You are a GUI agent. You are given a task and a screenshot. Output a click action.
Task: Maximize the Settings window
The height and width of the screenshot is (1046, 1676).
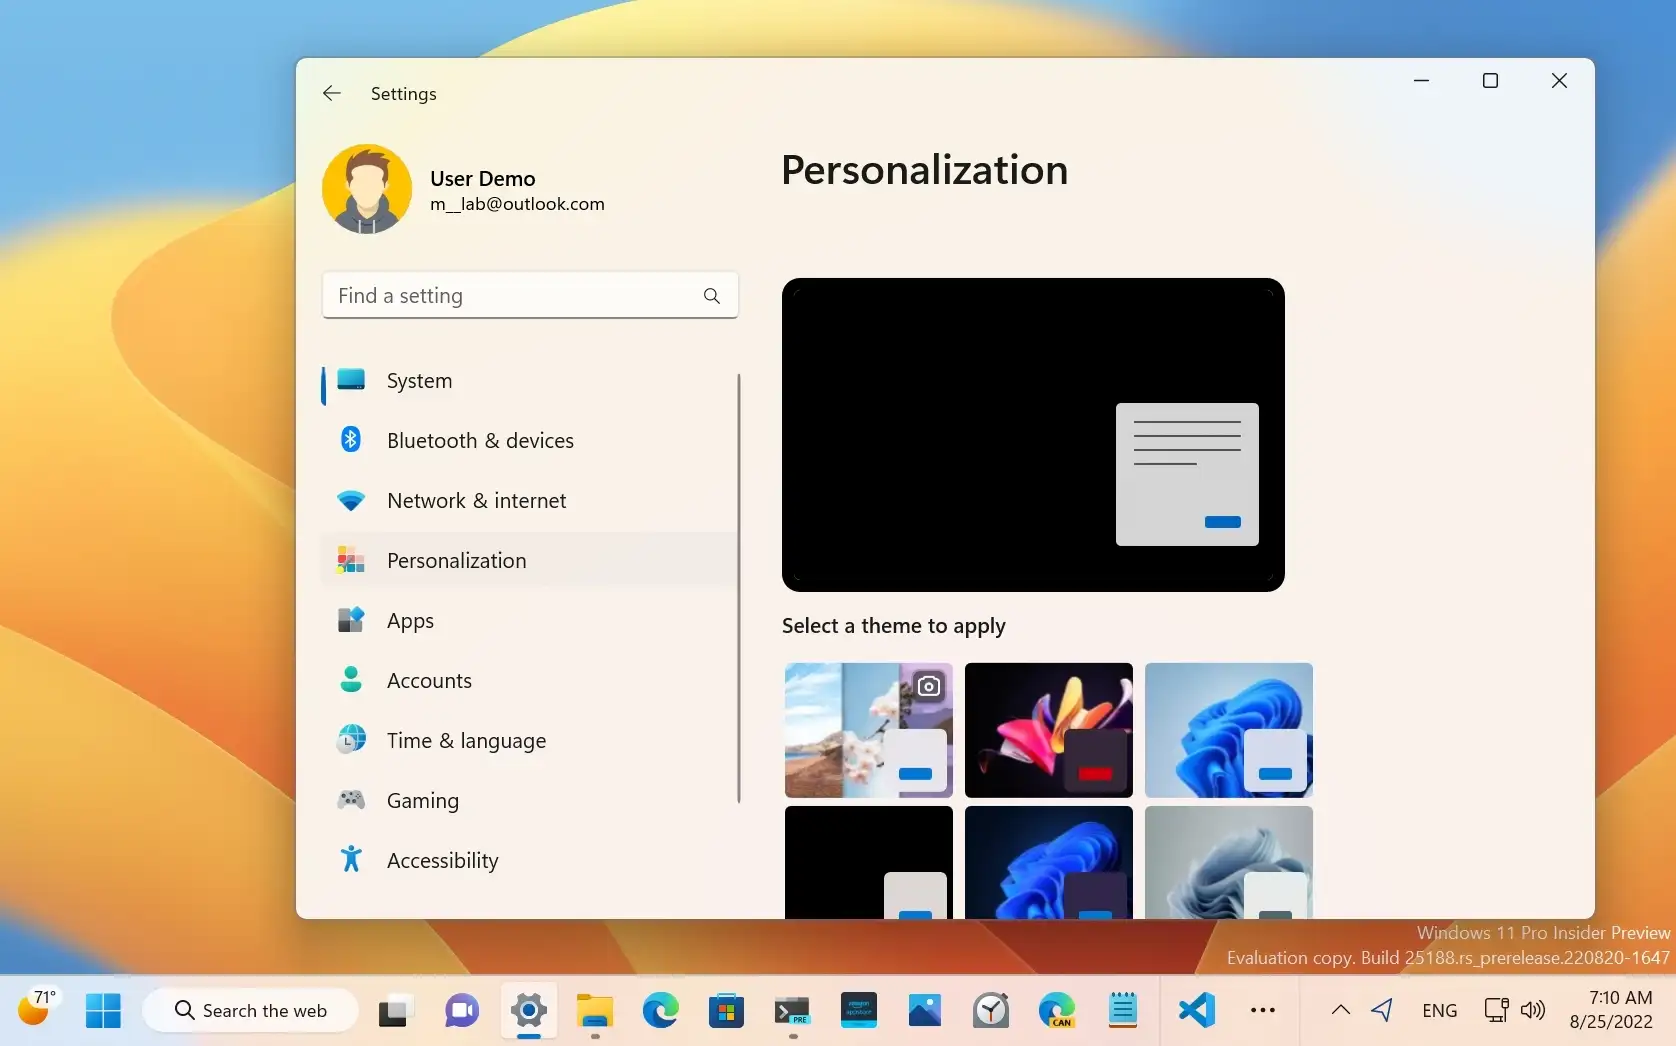1490,81
